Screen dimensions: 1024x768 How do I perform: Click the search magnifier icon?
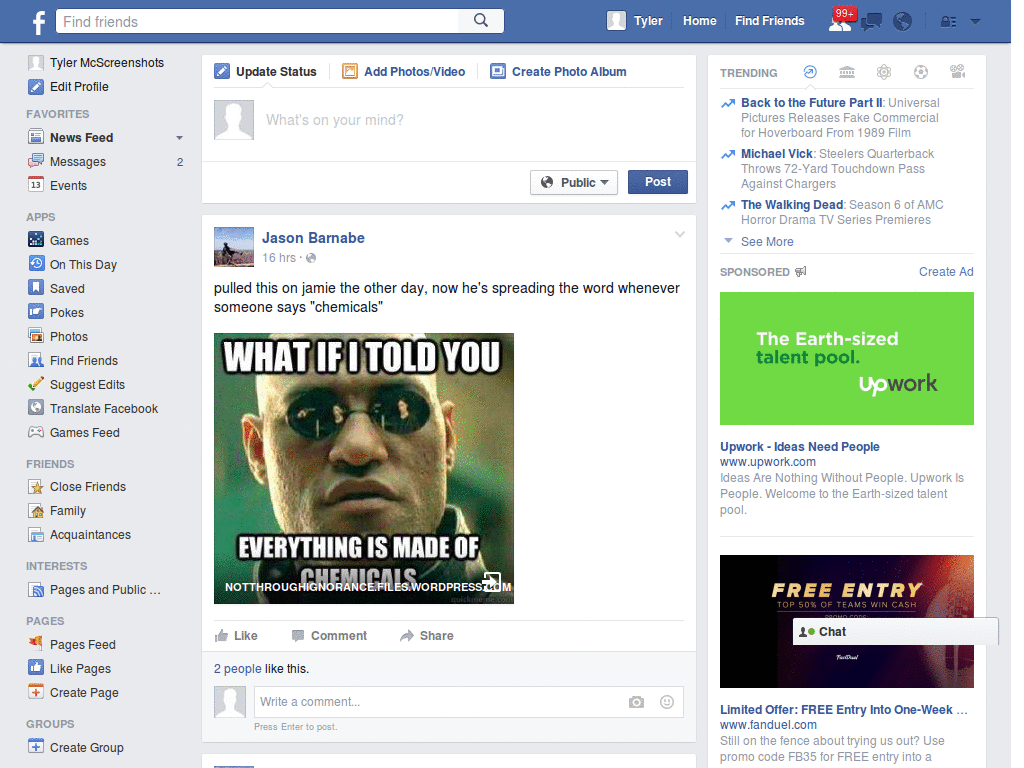(481, 21)
